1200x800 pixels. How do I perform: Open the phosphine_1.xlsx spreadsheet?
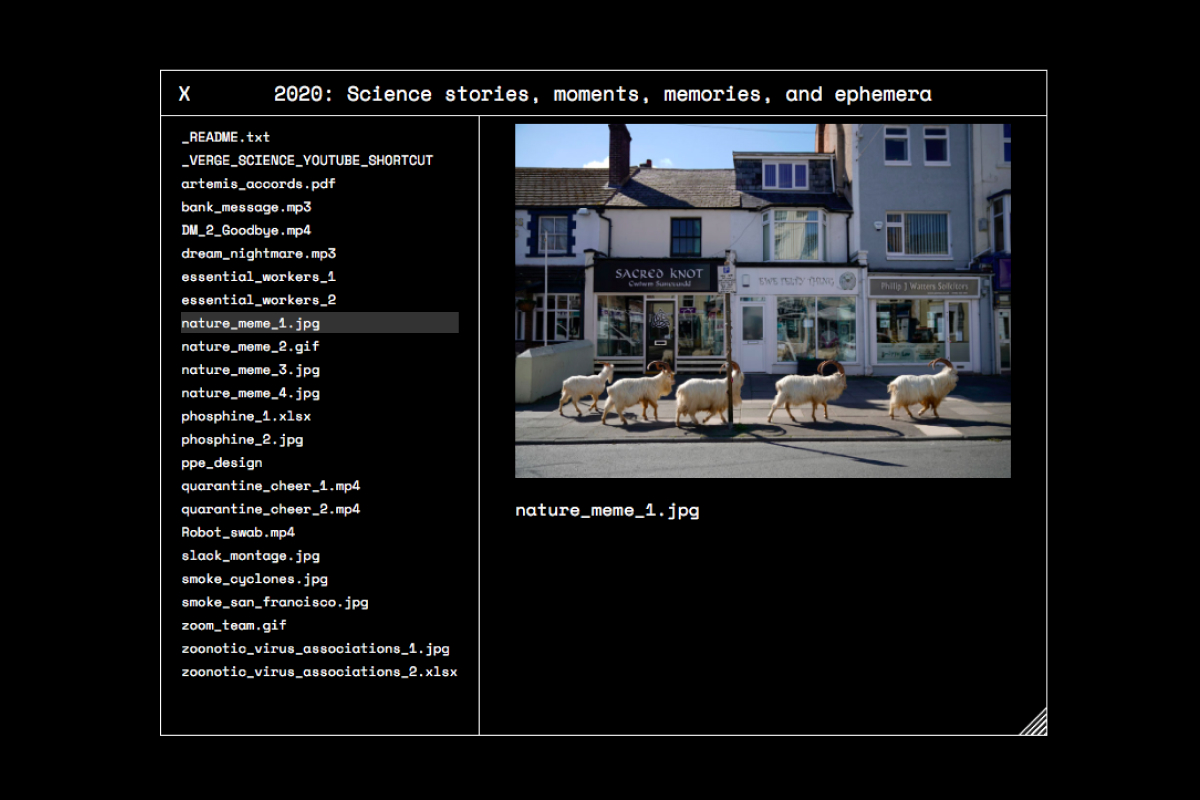click(x=246, y=416)
